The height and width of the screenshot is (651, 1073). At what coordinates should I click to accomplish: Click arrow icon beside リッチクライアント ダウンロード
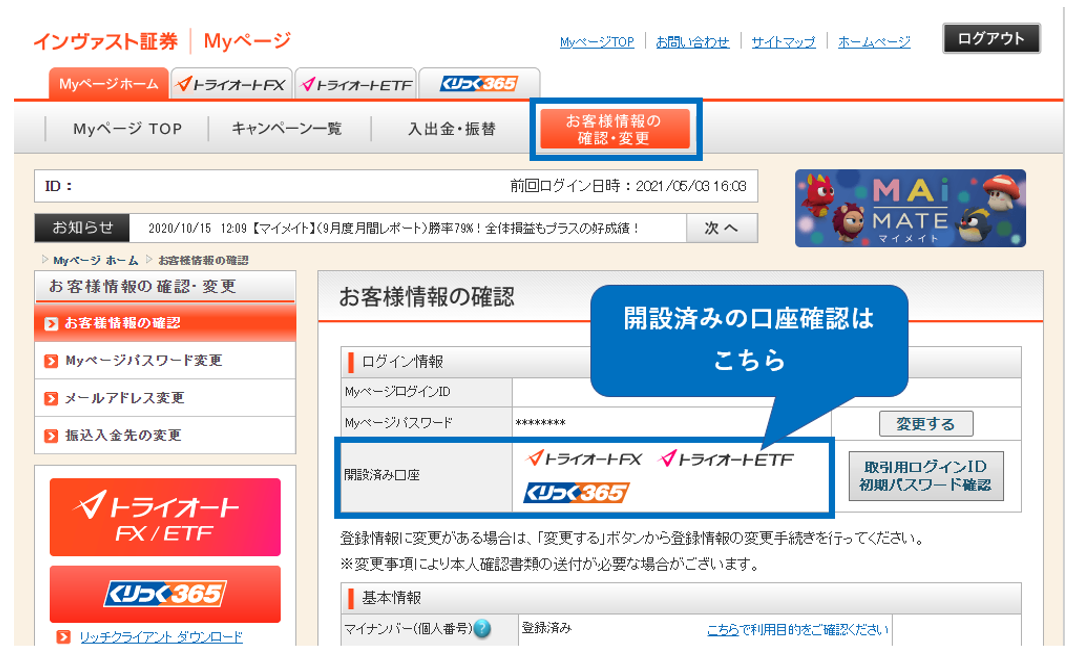(x=63, y=637)
